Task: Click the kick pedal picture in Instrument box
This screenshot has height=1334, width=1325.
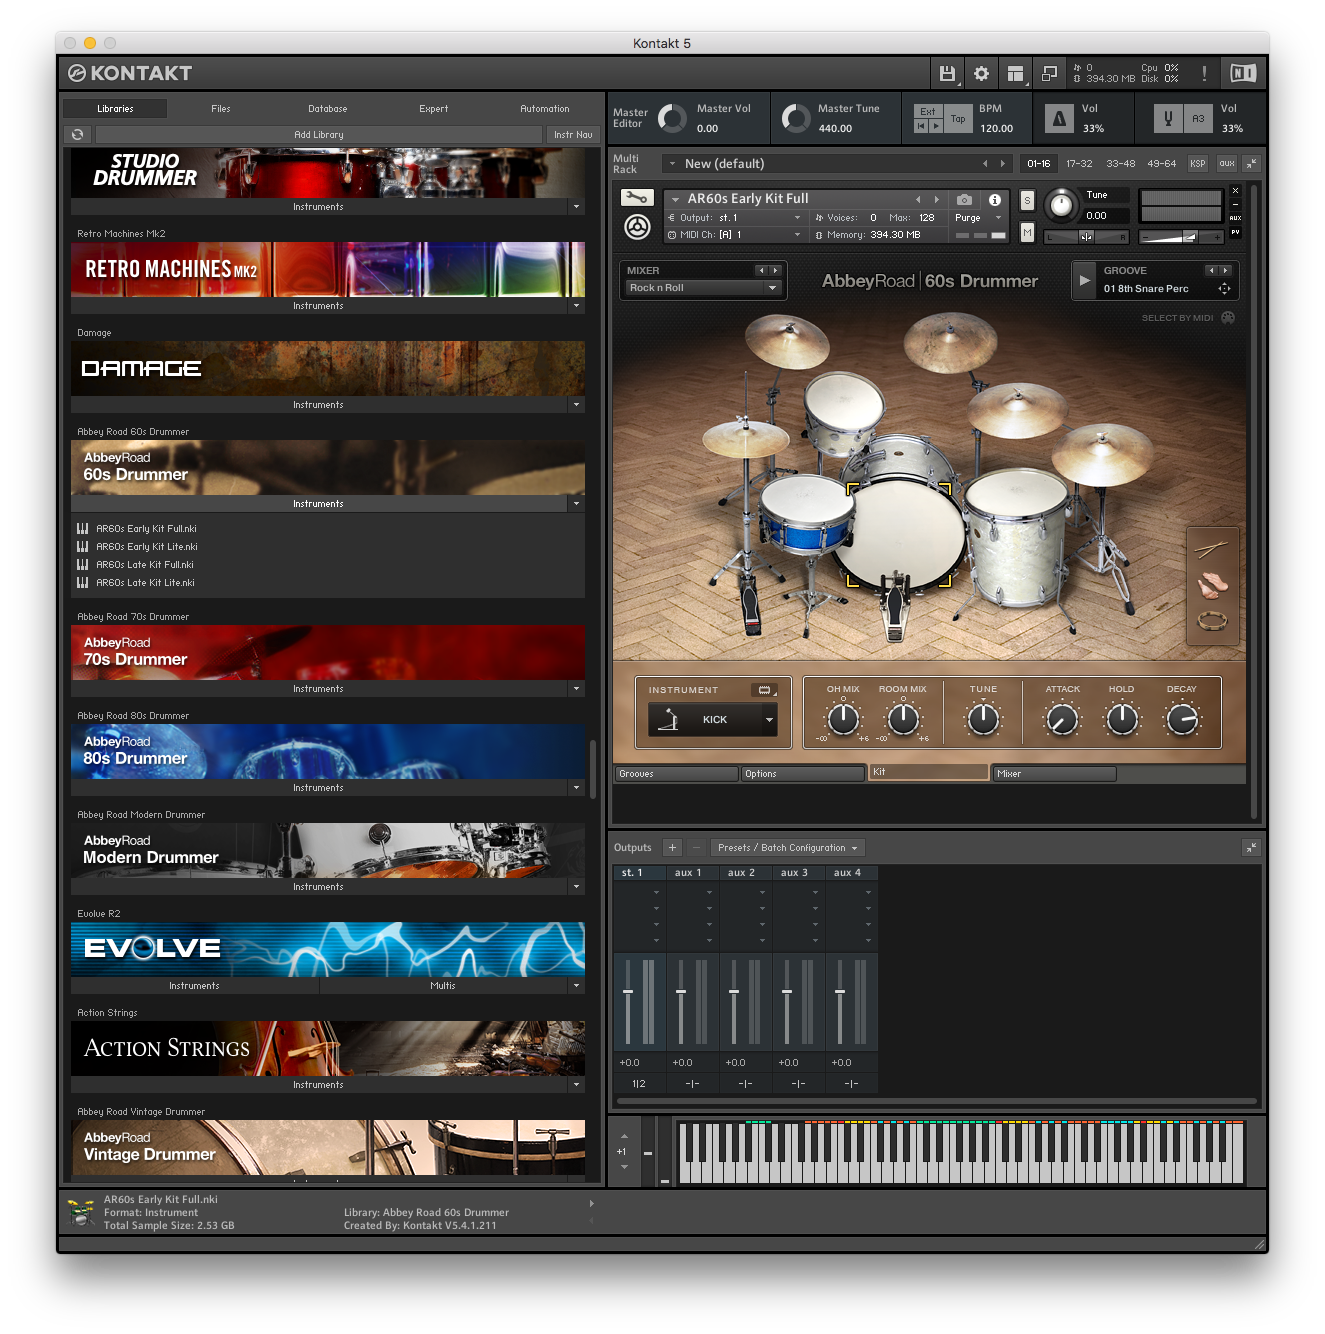Action: tap(669, 720)
